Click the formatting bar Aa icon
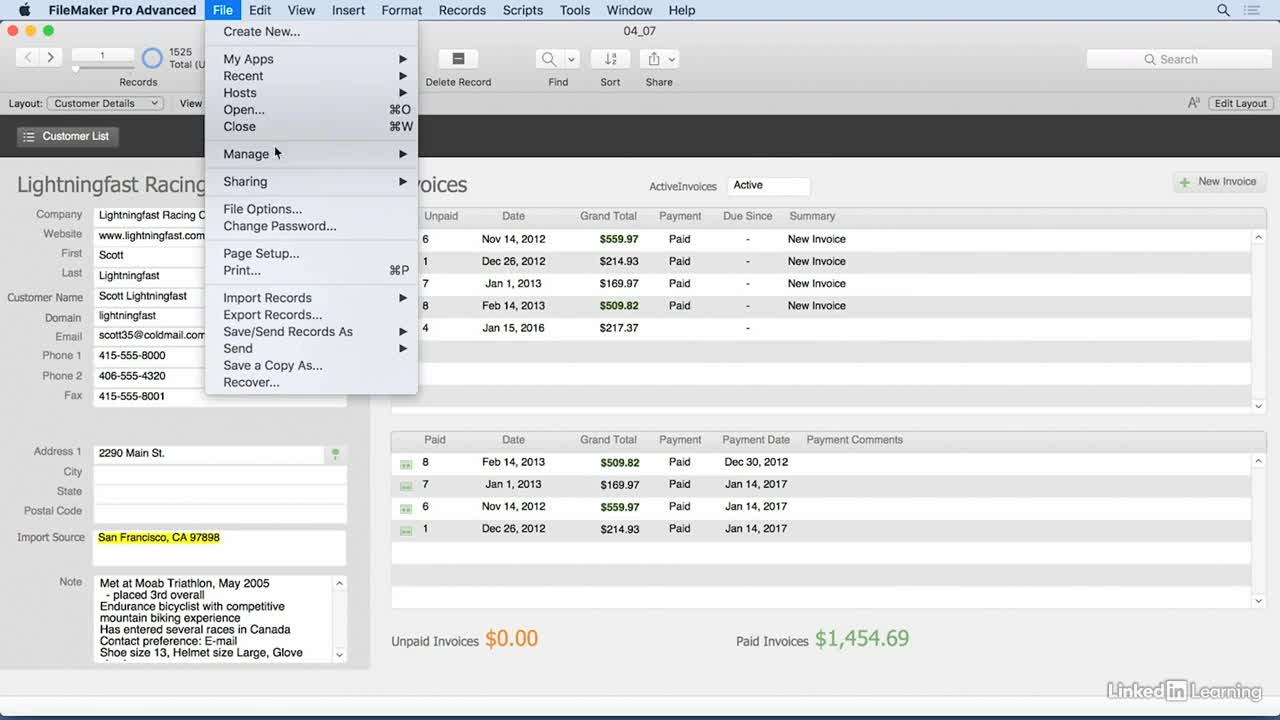Viewport: 1280px width, 720px height. click(x=1194, y=103)
